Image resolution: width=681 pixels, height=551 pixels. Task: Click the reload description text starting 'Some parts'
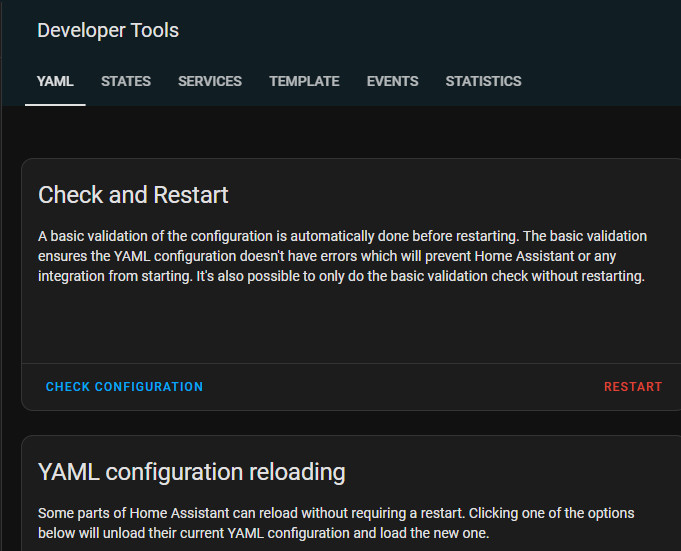pyautogui.click(x=335, y=523)
